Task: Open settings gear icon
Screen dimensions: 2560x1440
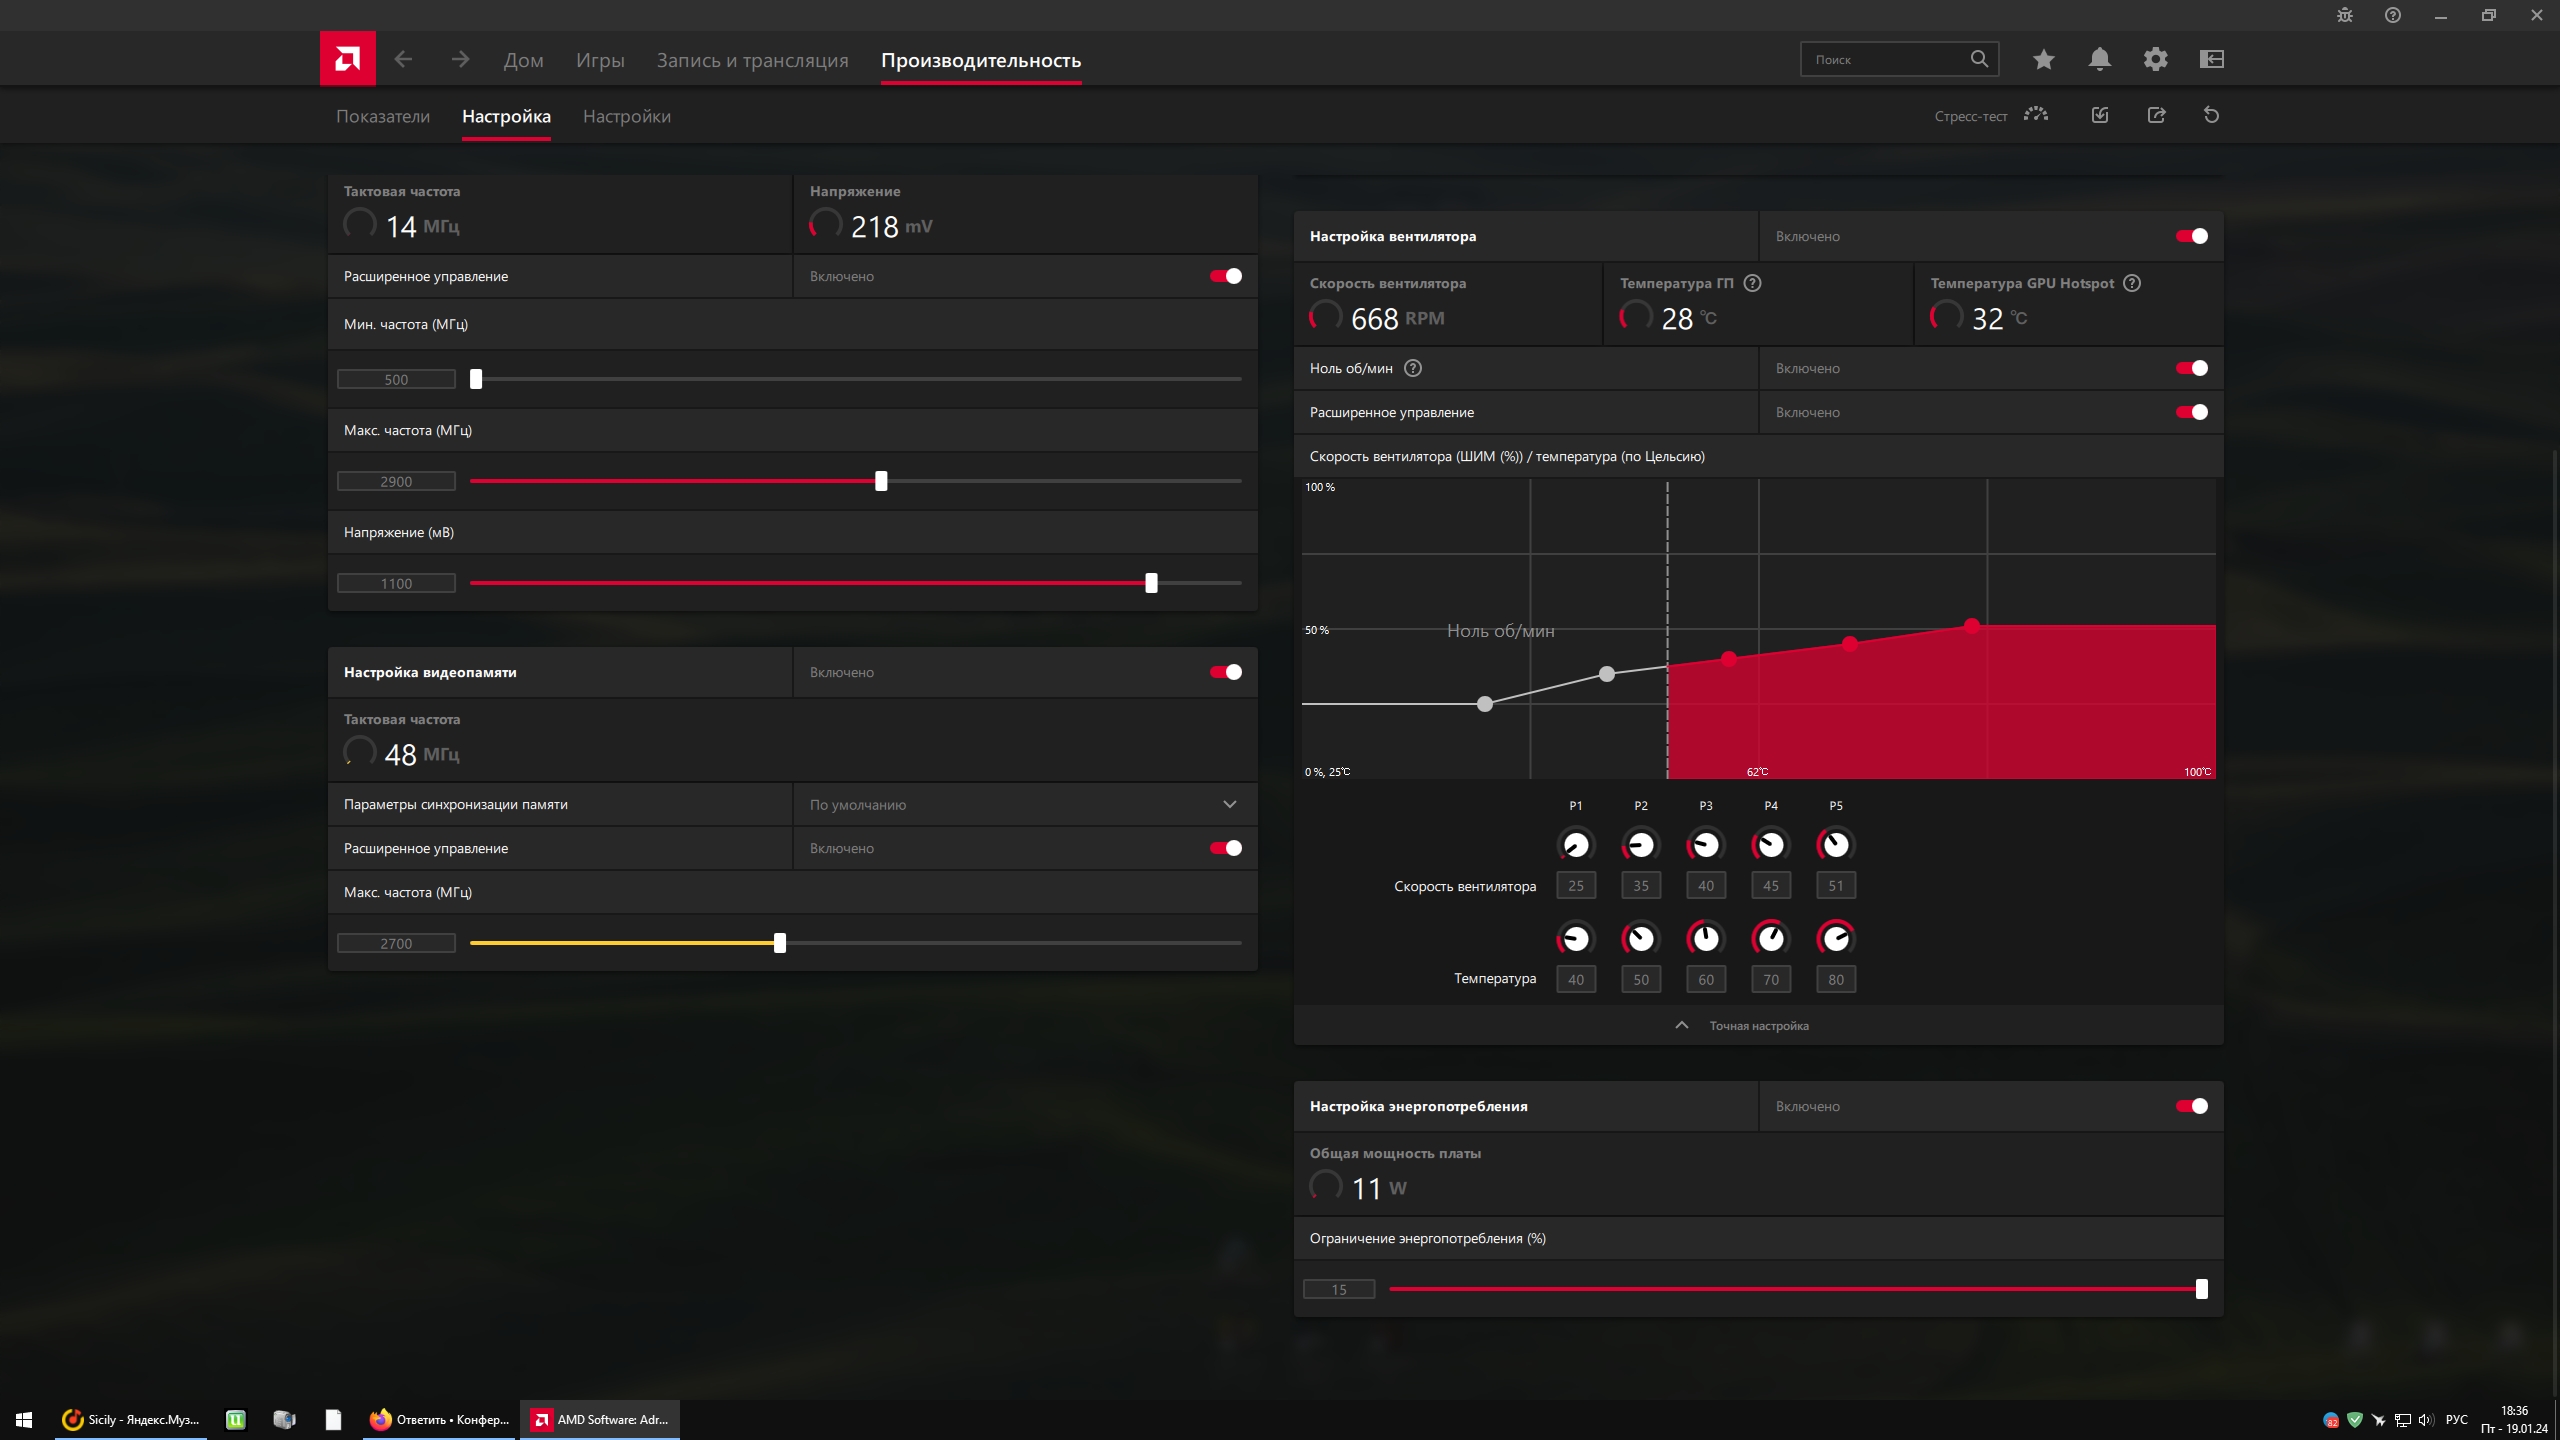Action: 2155,59
